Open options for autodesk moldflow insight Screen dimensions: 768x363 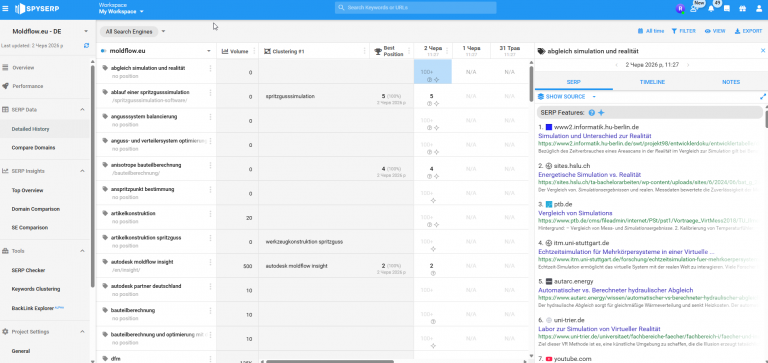pos(211,262)
